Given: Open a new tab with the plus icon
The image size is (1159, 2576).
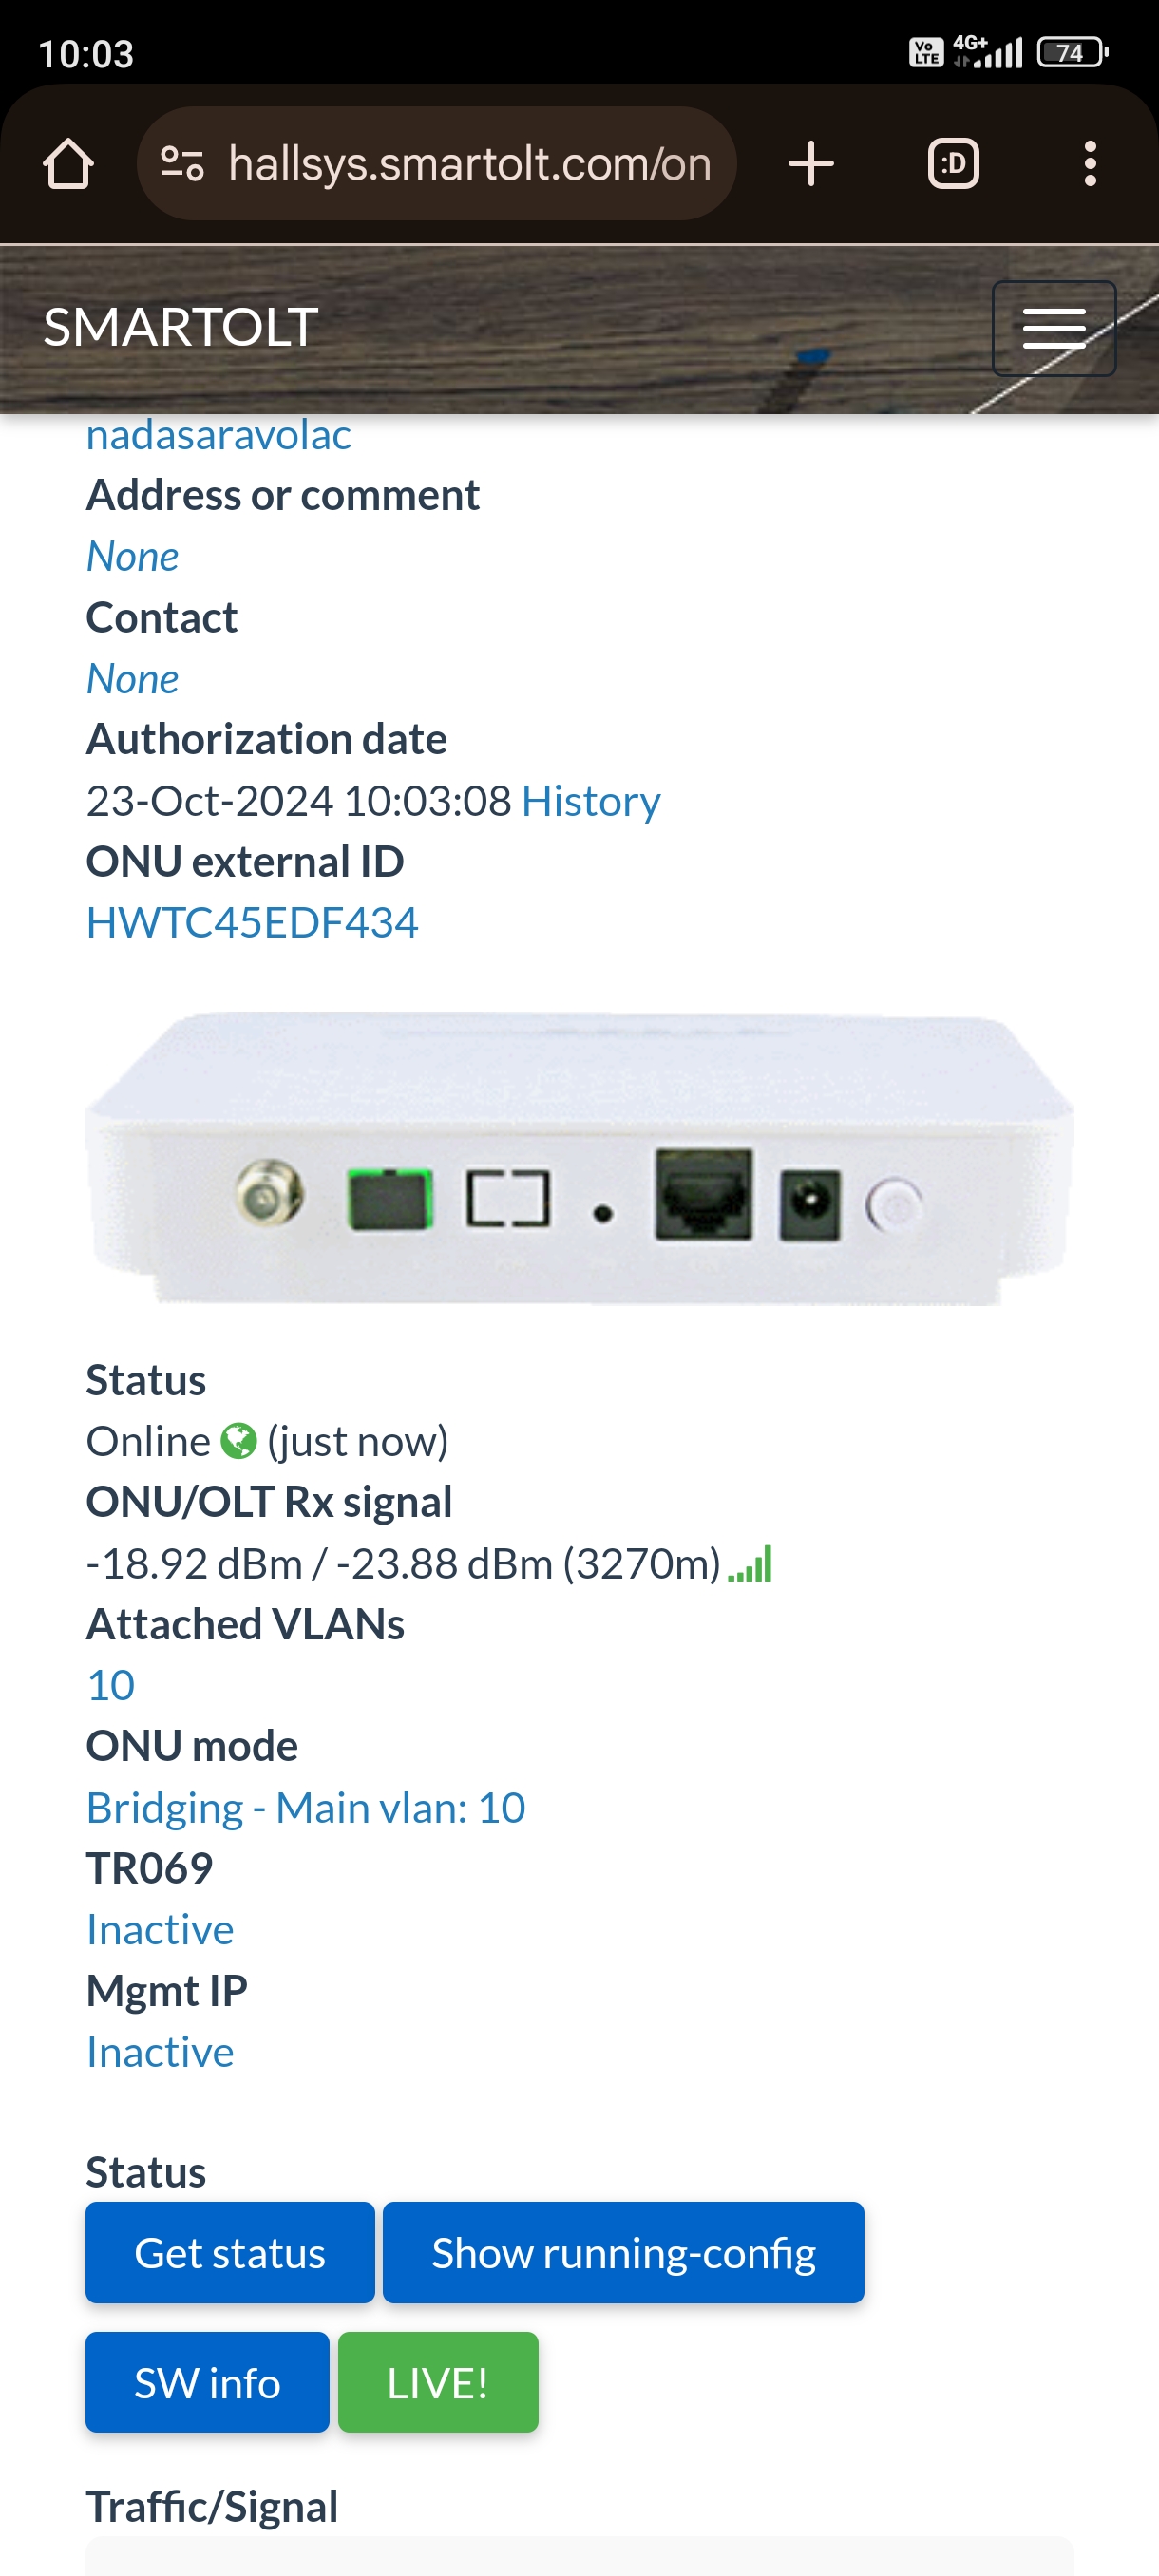Looking at the screenshot, I should pyautogui.click(x=811, y=164).
